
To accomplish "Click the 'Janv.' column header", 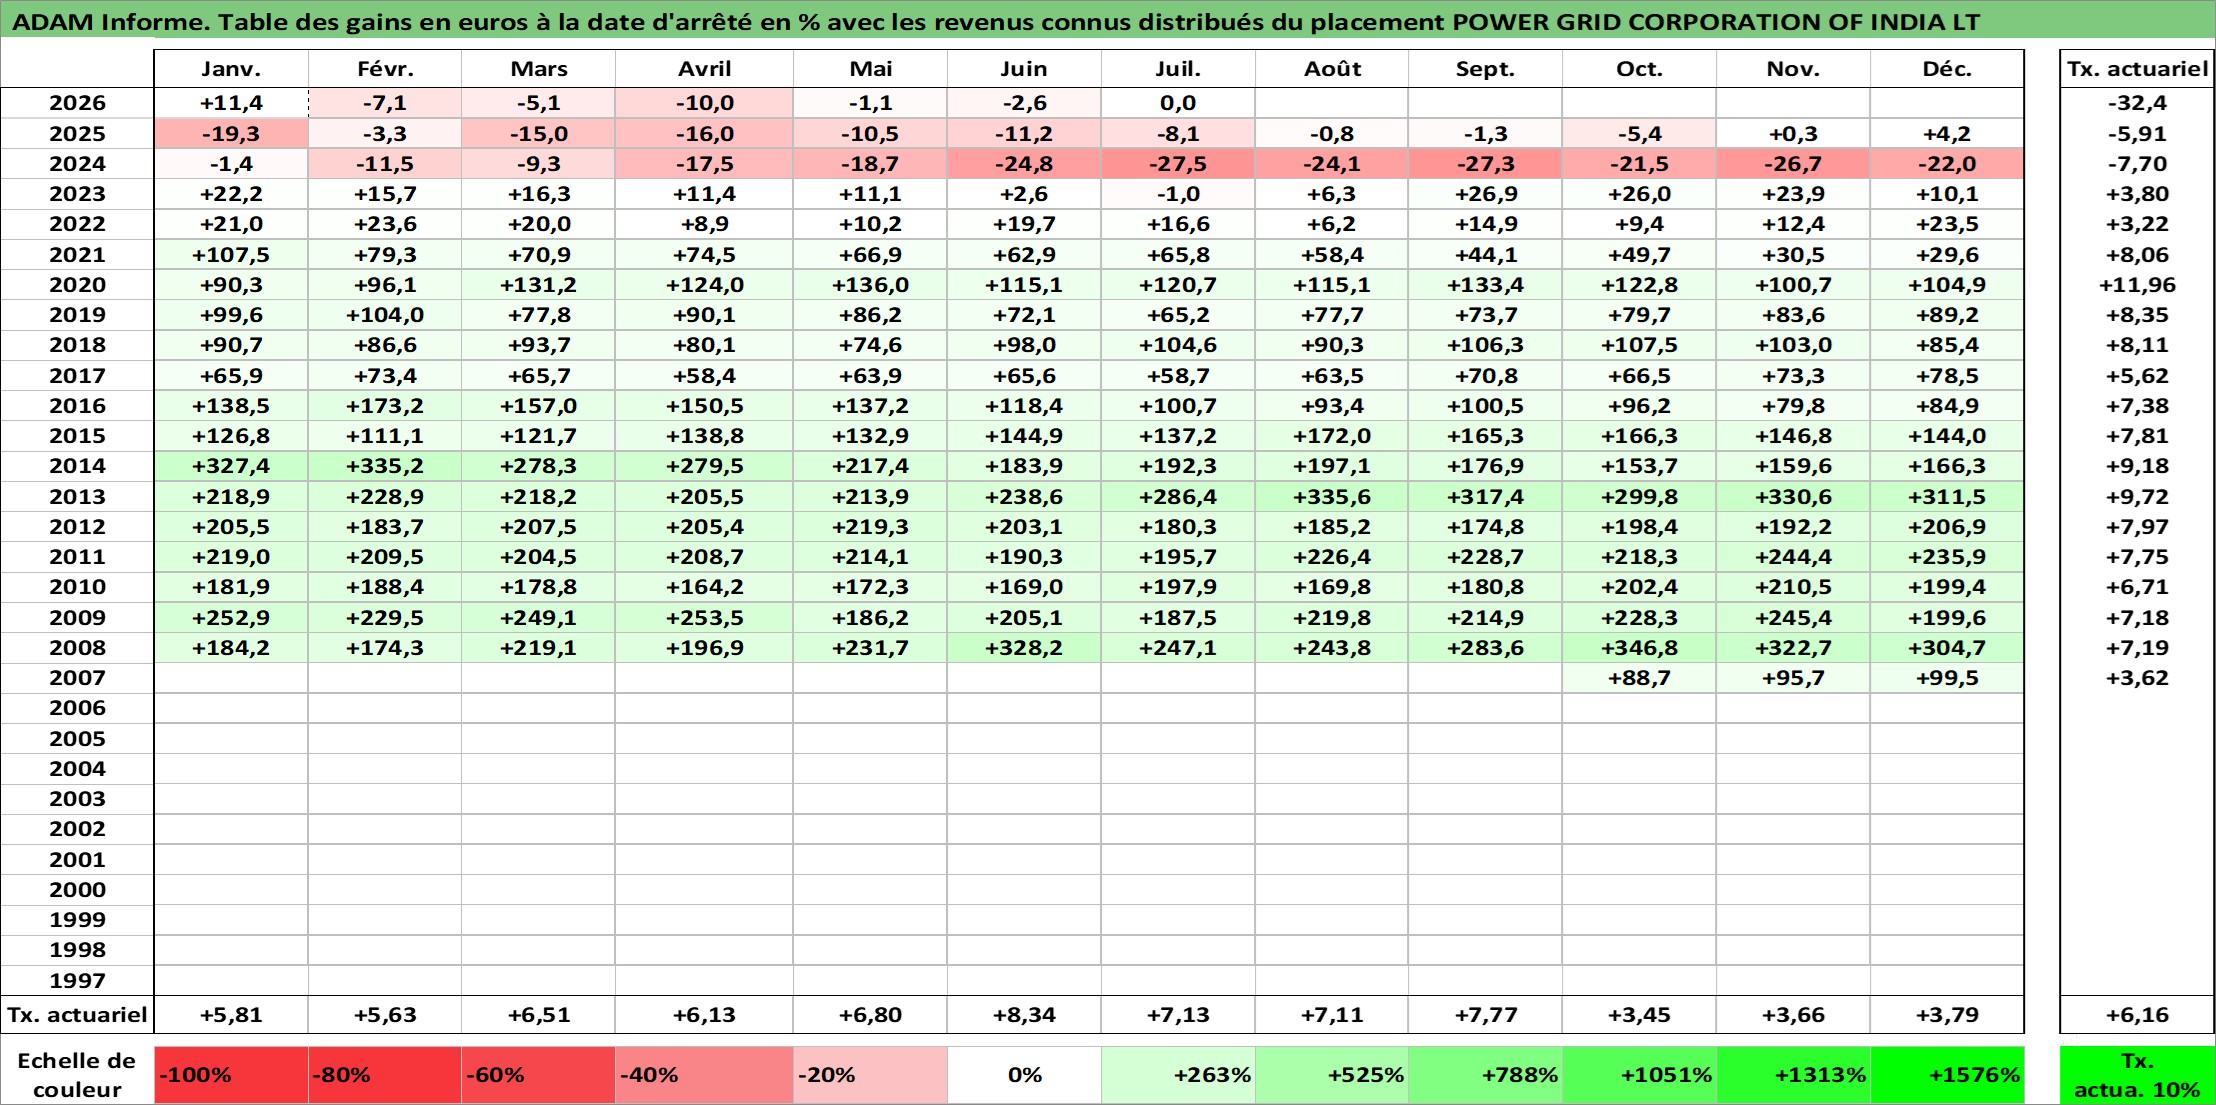I will click(231, 69).
